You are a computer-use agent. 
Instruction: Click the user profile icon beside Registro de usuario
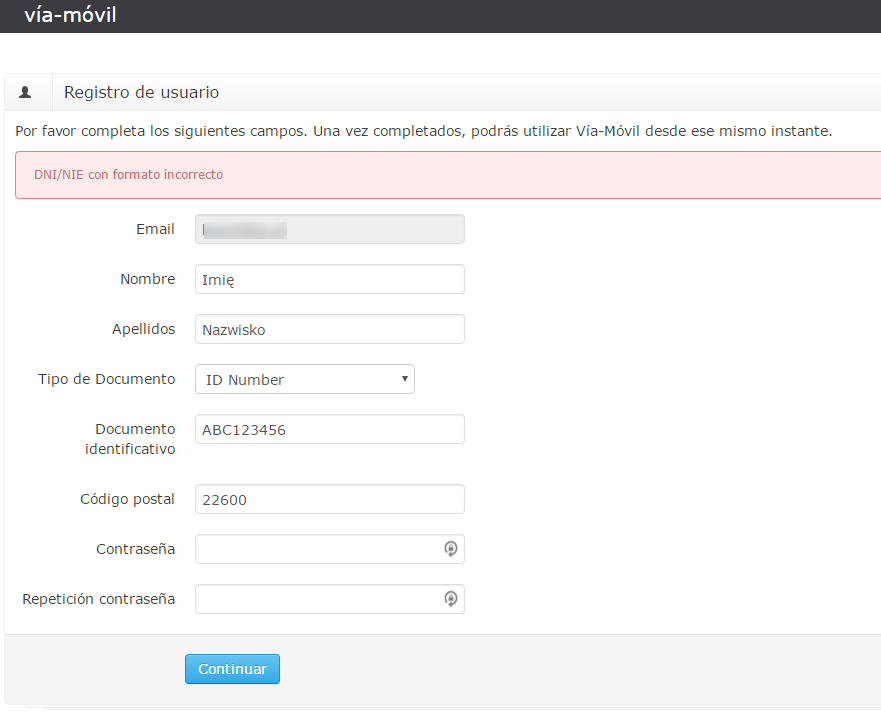point(25,92)
